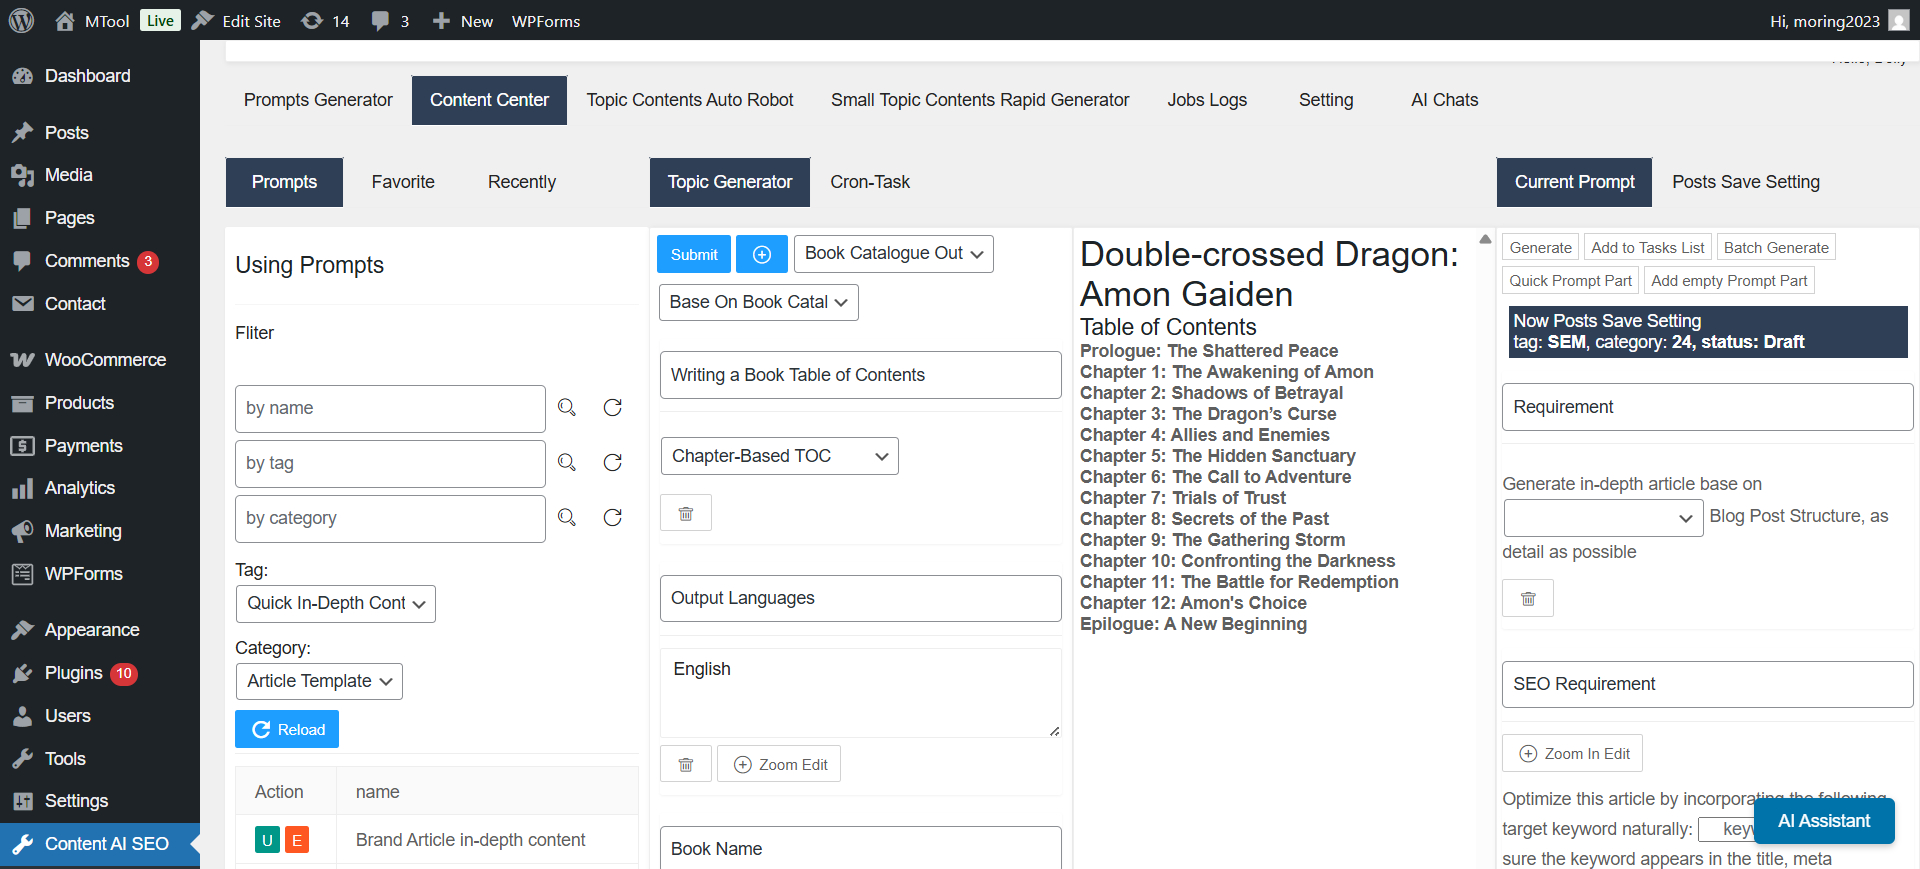
Task: Click the green U action icon
Action: [x=267, y=840]
